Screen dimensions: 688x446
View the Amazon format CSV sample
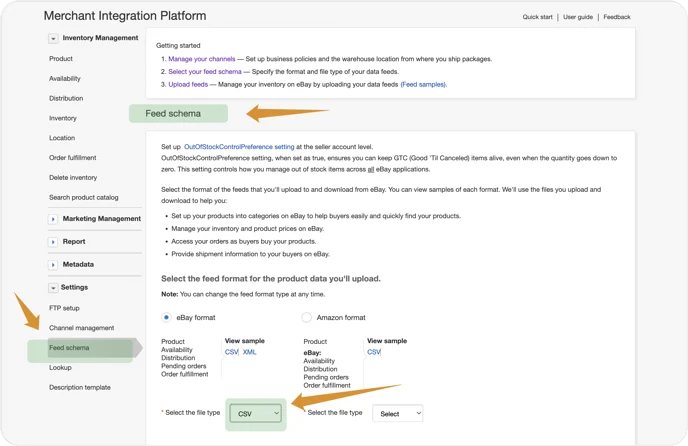[x=374, y=352]
